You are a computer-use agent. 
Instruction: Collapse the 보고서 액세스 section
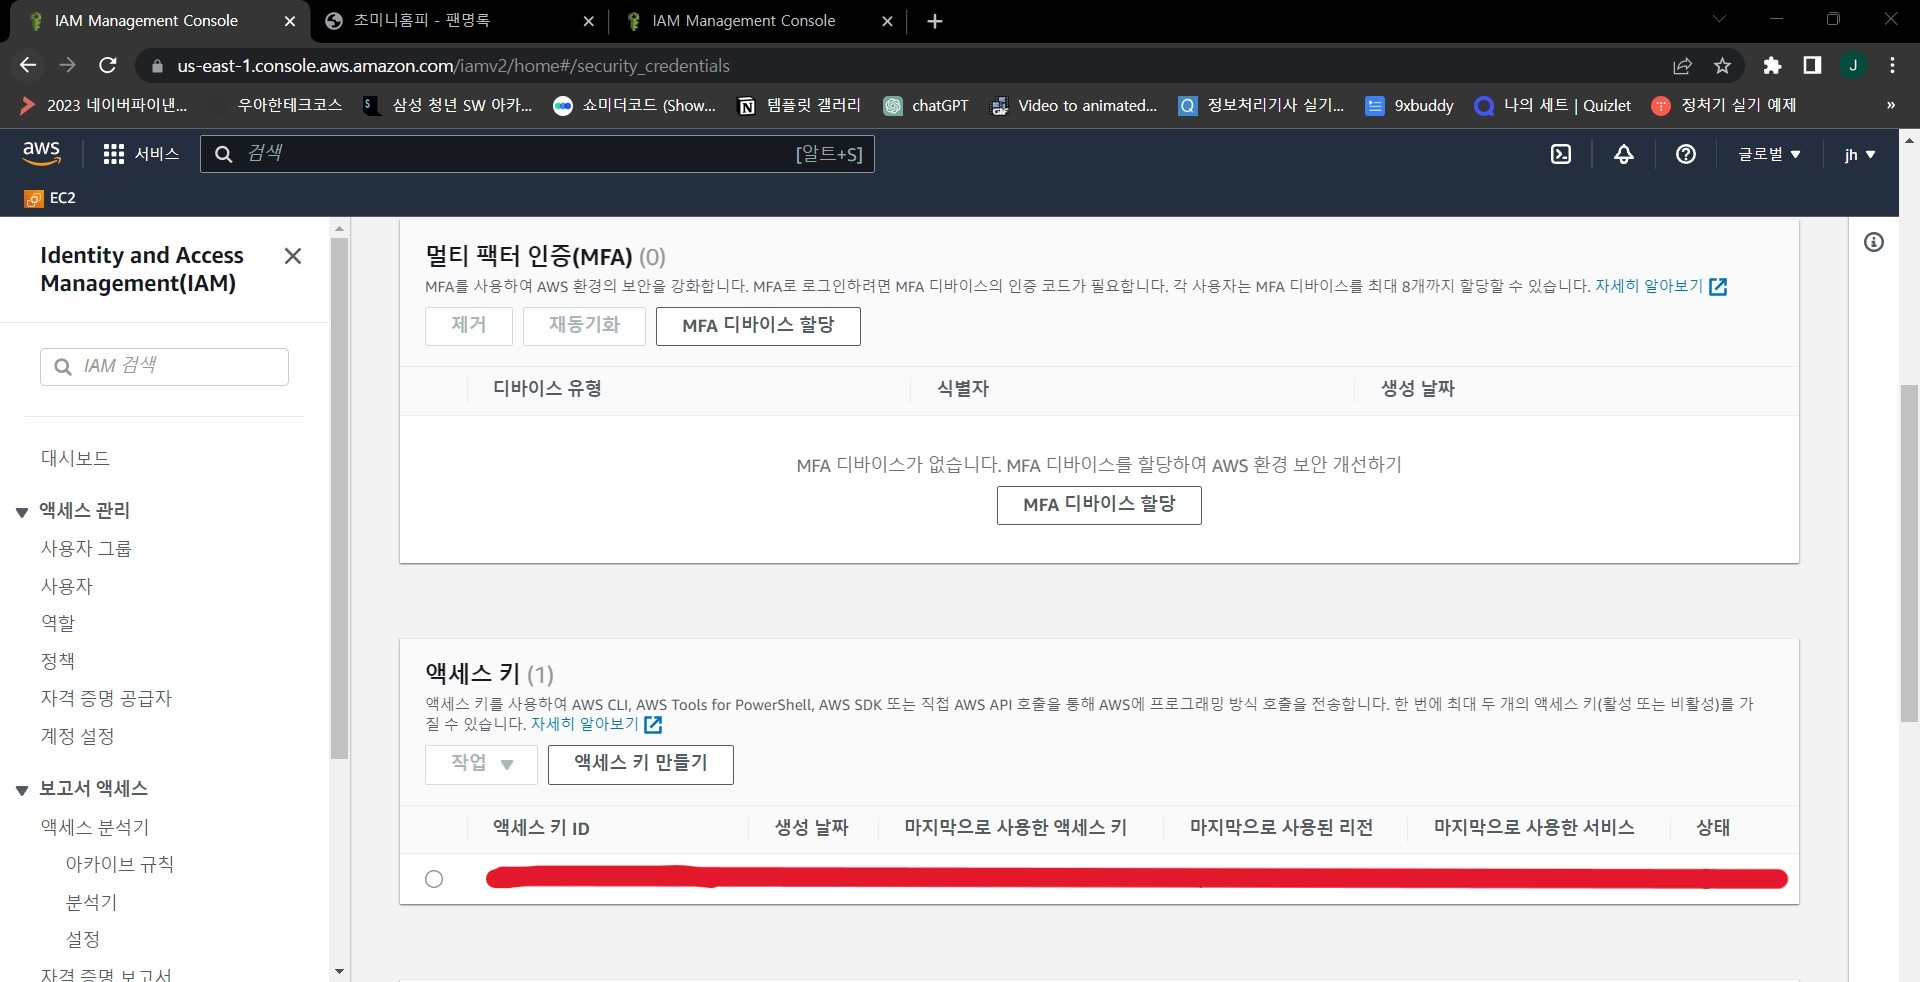pyautogui.click(x=22, y=790)
